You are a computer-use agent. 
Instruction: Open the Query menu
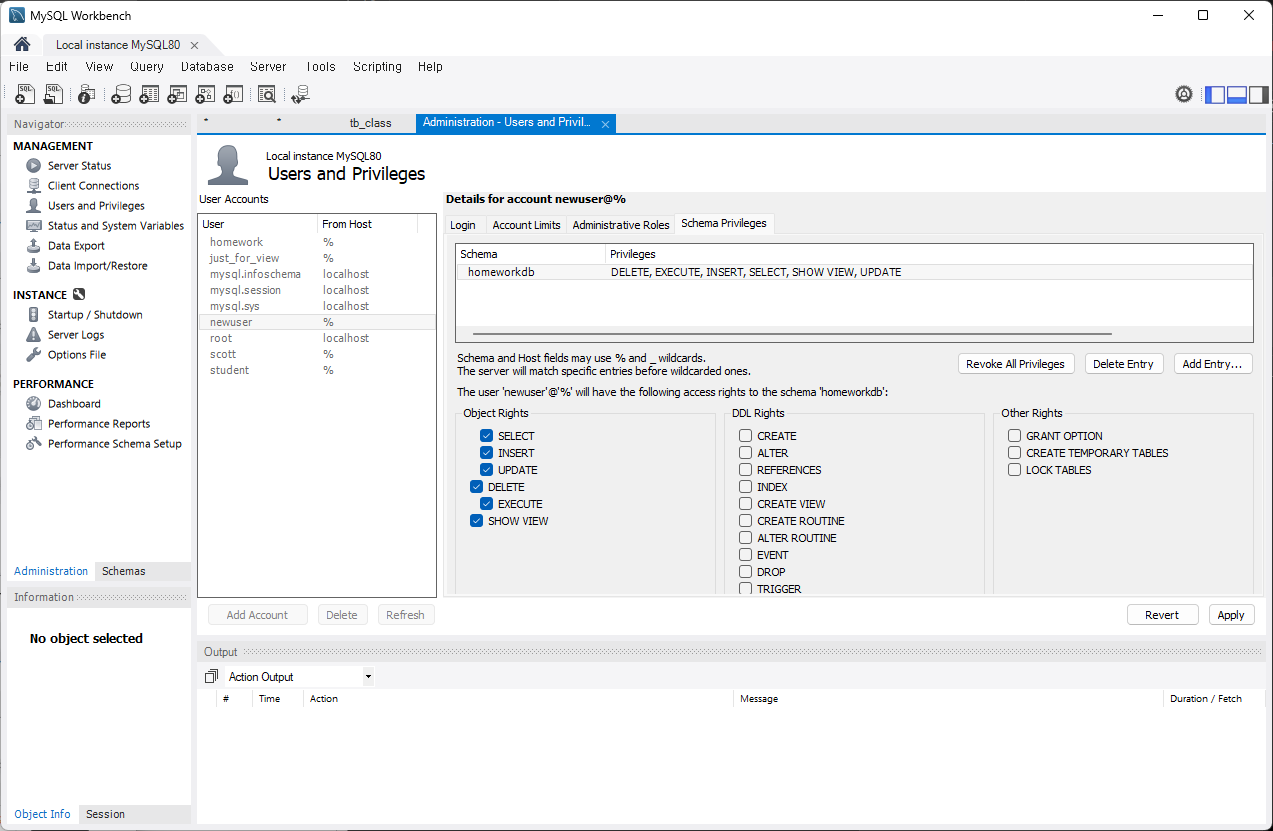147,67
